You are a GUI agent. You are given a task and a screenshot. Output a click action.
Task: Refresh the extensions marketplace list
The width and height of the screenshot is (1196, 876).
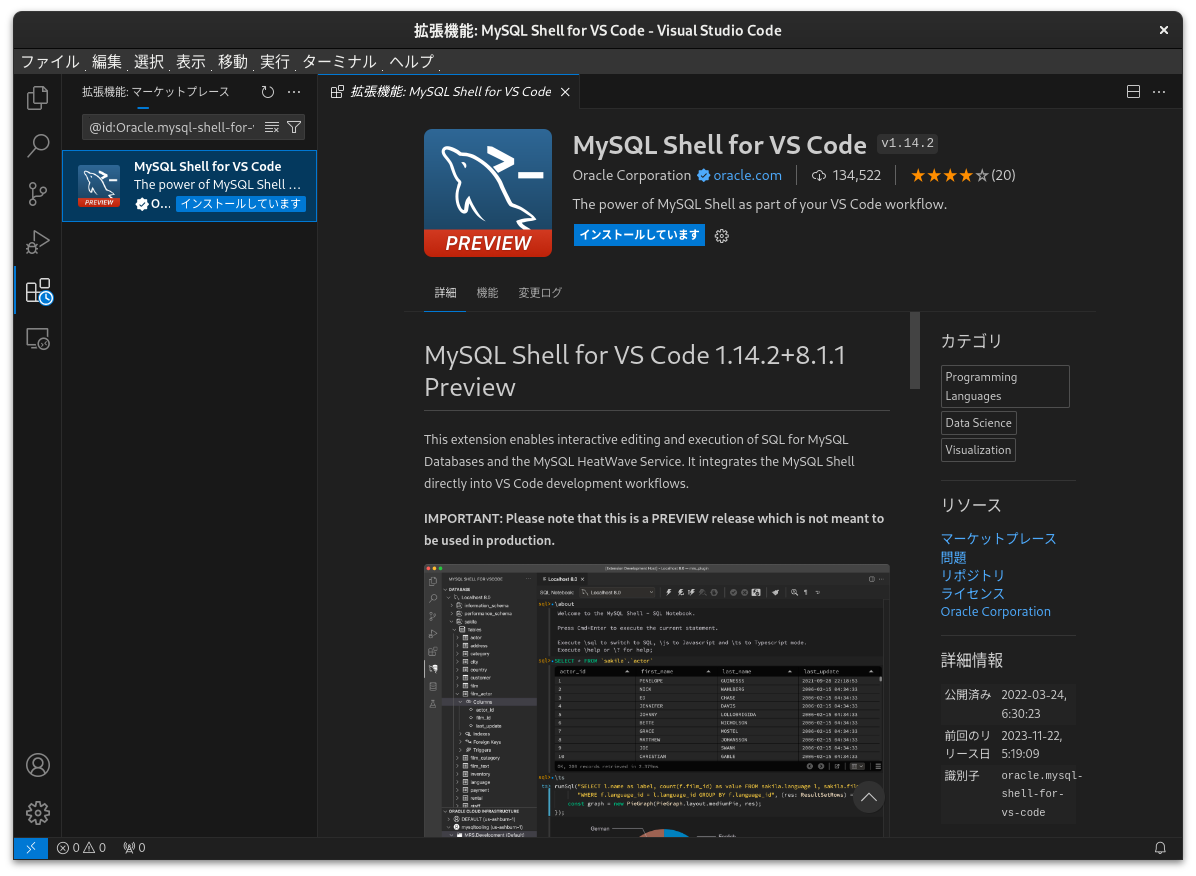(267, 91)
